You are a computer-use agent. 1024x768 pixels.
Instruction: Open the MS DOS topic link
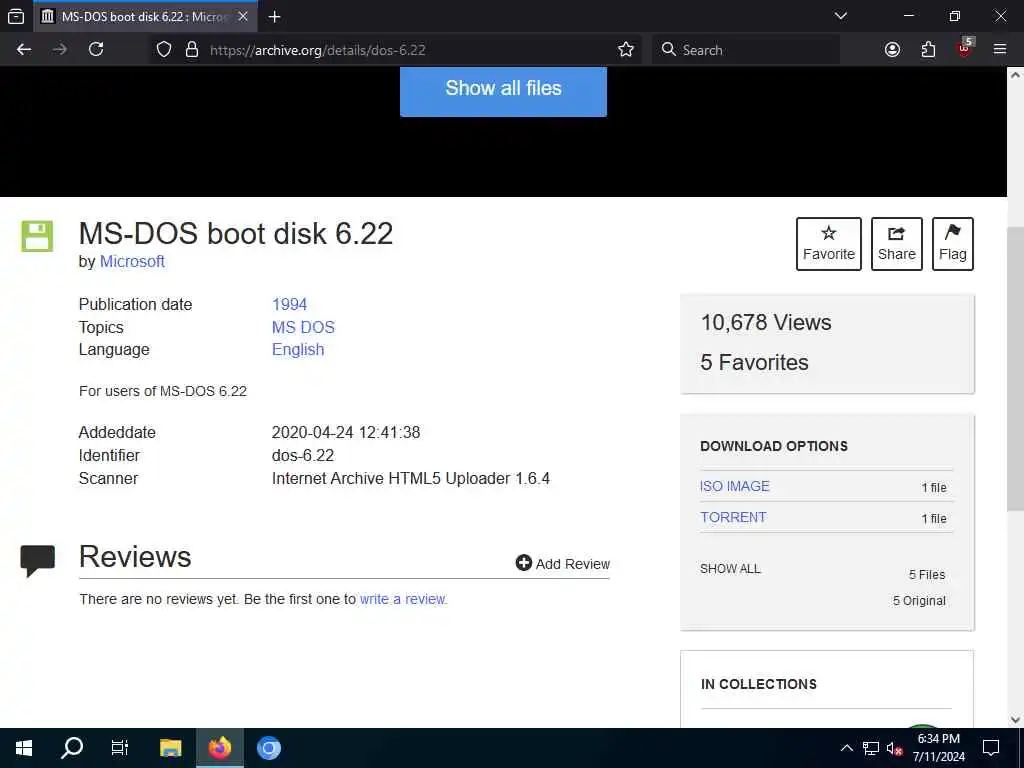click(303, 327)
